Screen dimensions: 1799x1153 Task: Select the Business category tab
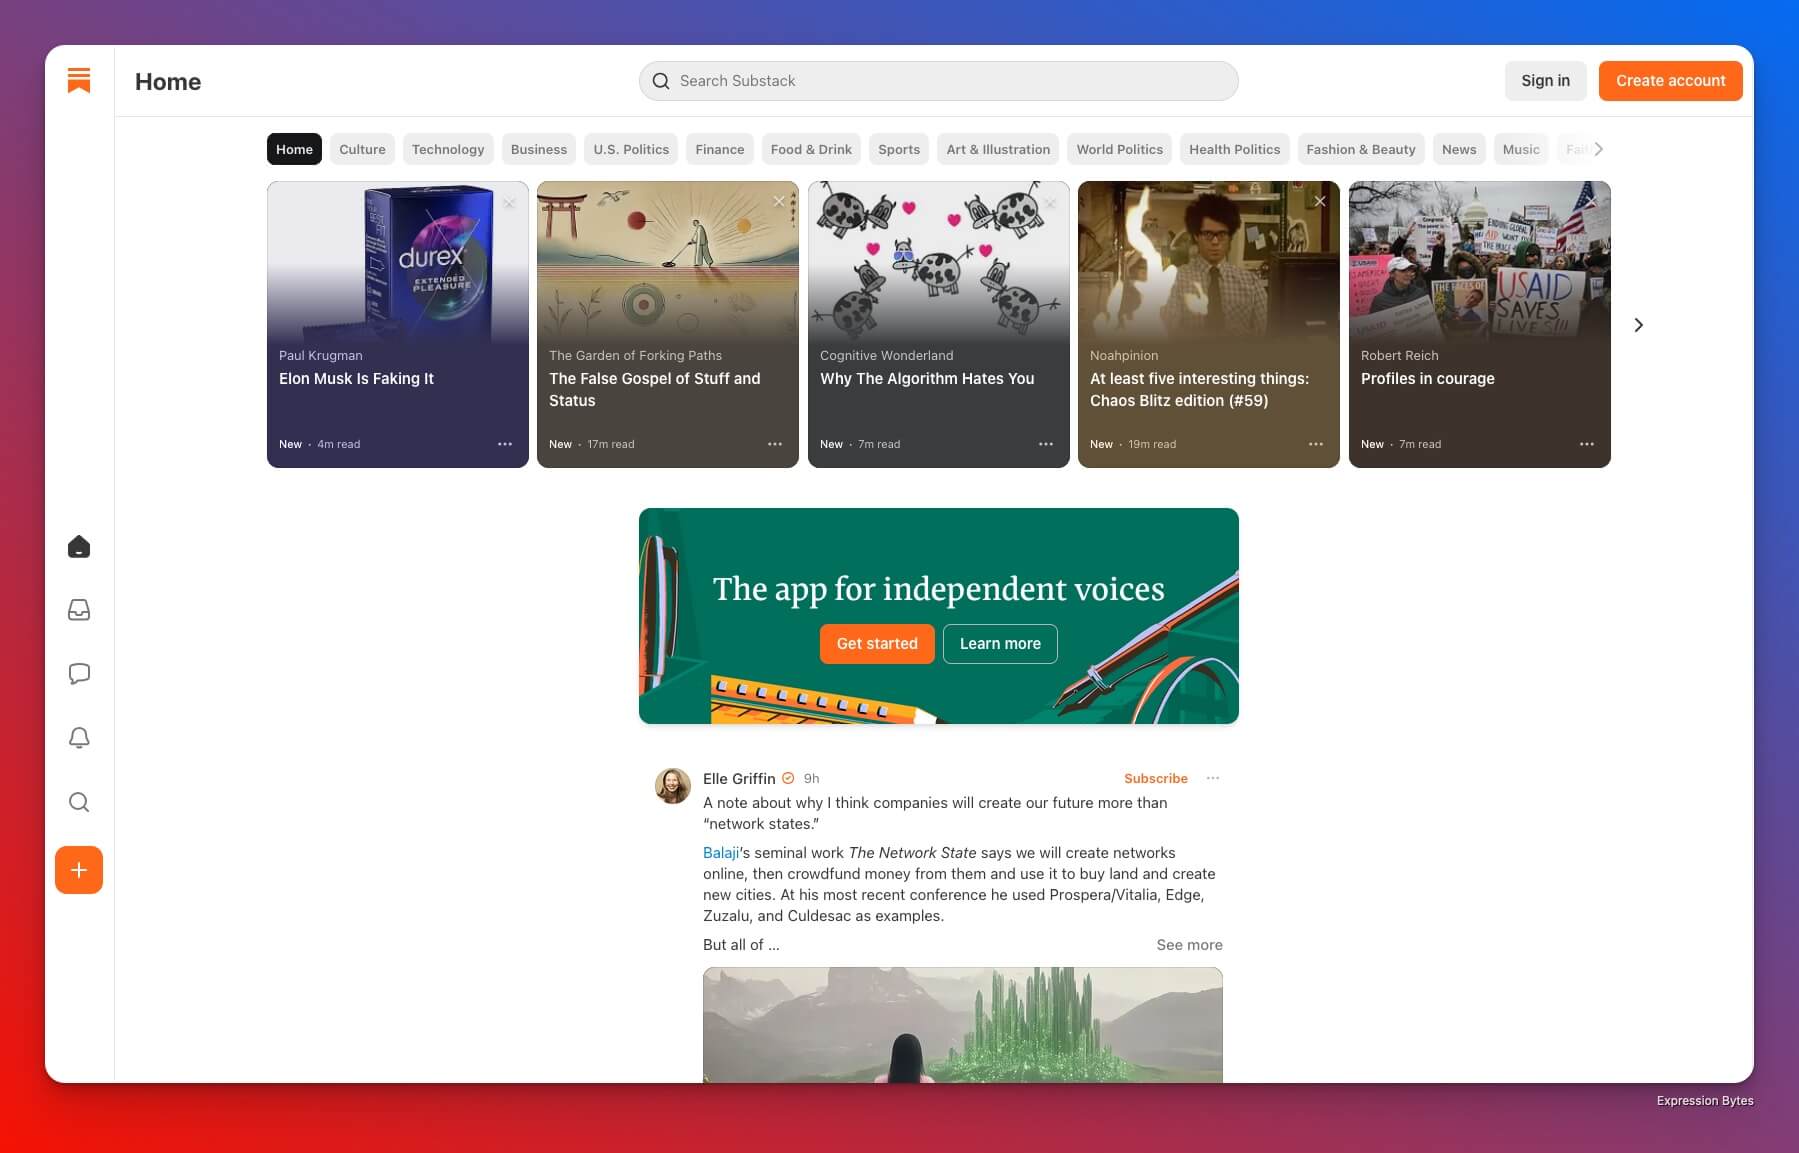[539, 149]
